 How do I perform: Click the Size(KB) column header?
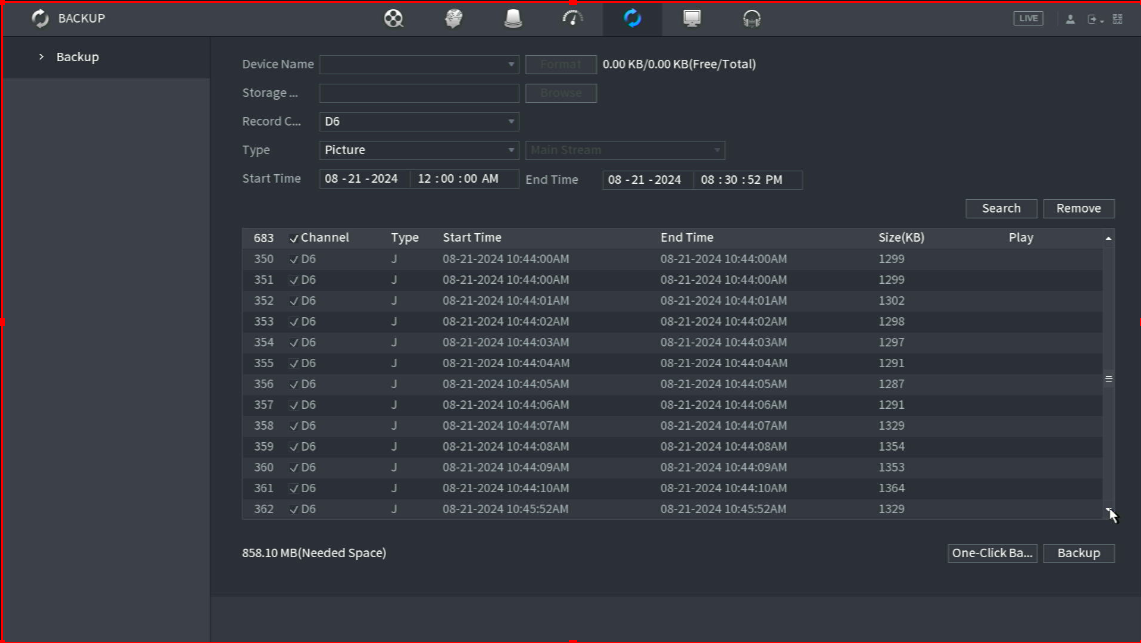coord(902,238)
